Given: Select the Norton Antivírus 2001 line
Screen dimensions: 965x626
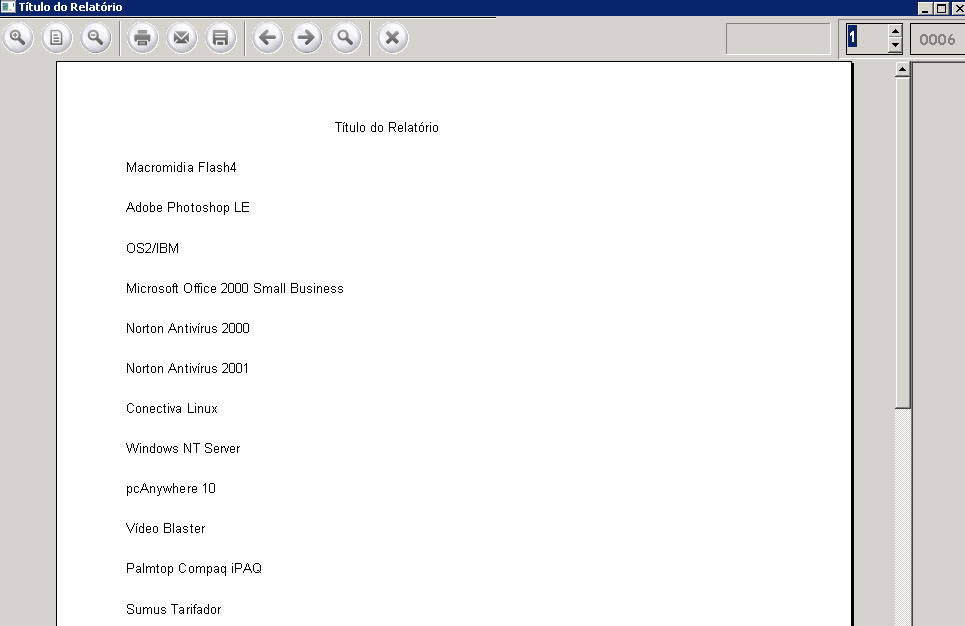Looking at the screenshot, I should 187,368.
